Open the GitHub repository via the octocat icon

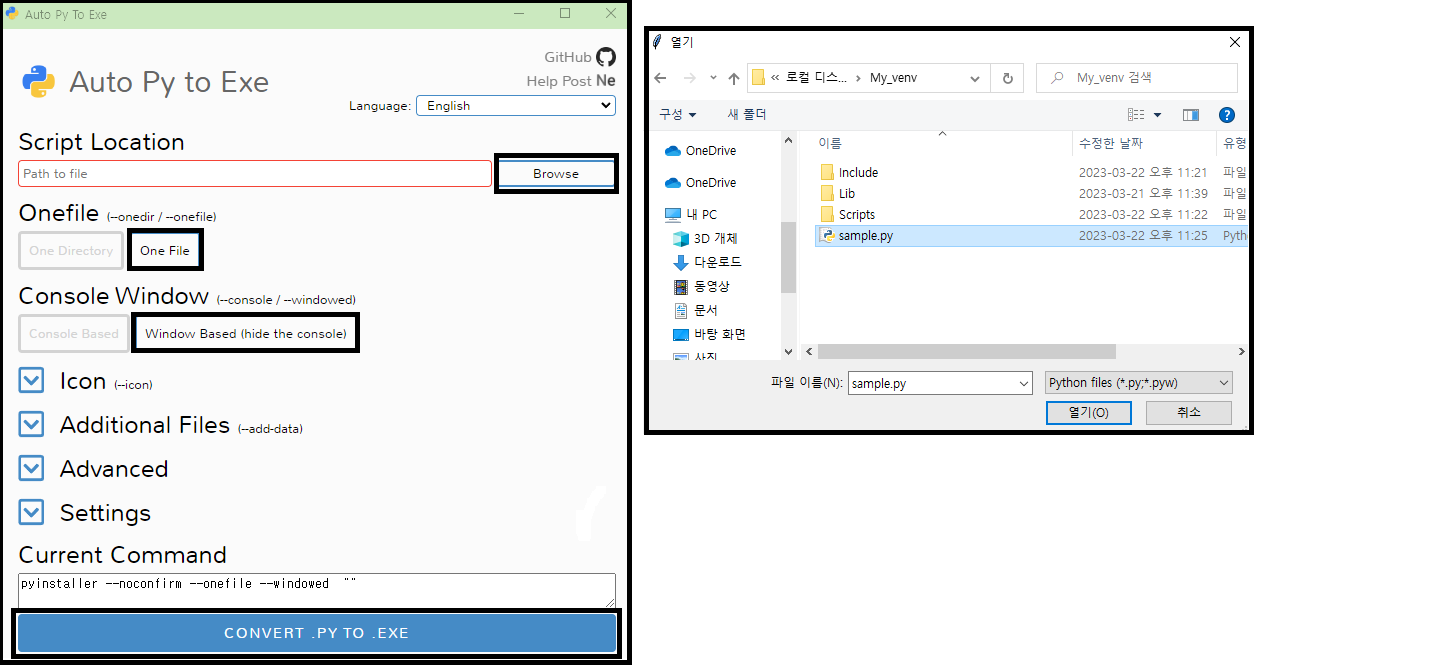click(608, 57)
